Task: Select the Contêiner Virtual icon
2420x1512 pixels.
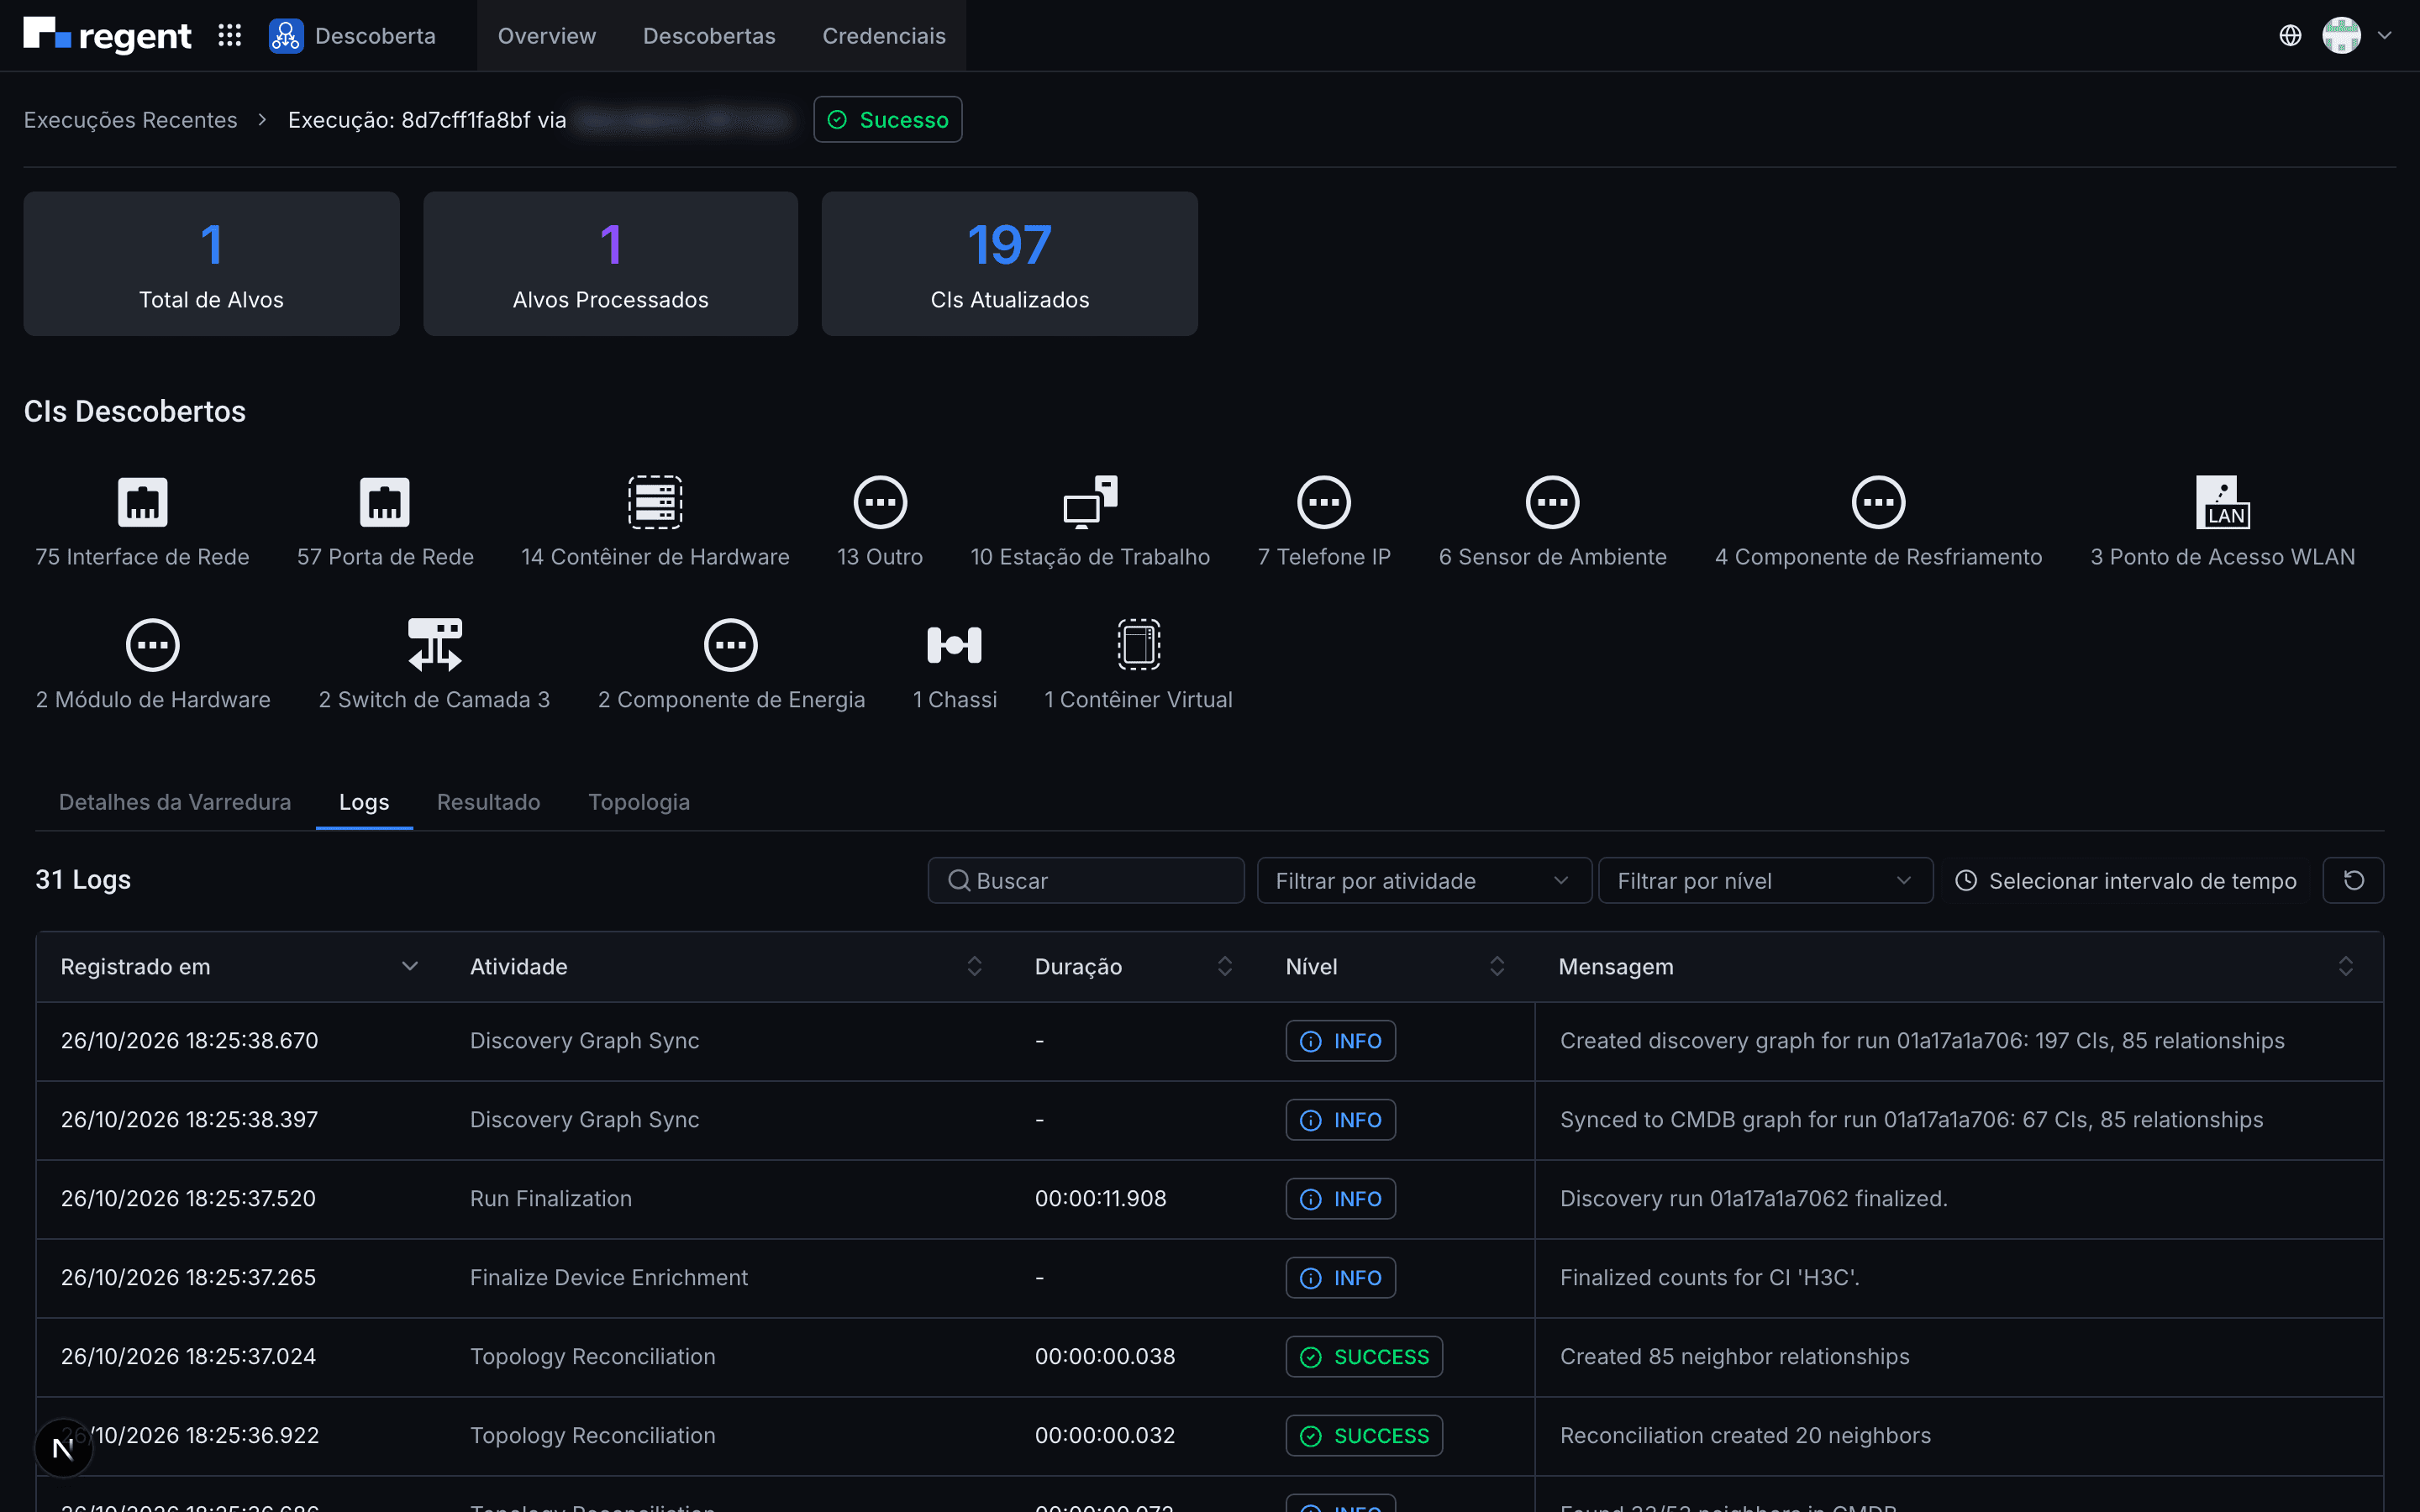Action: 1138,645
